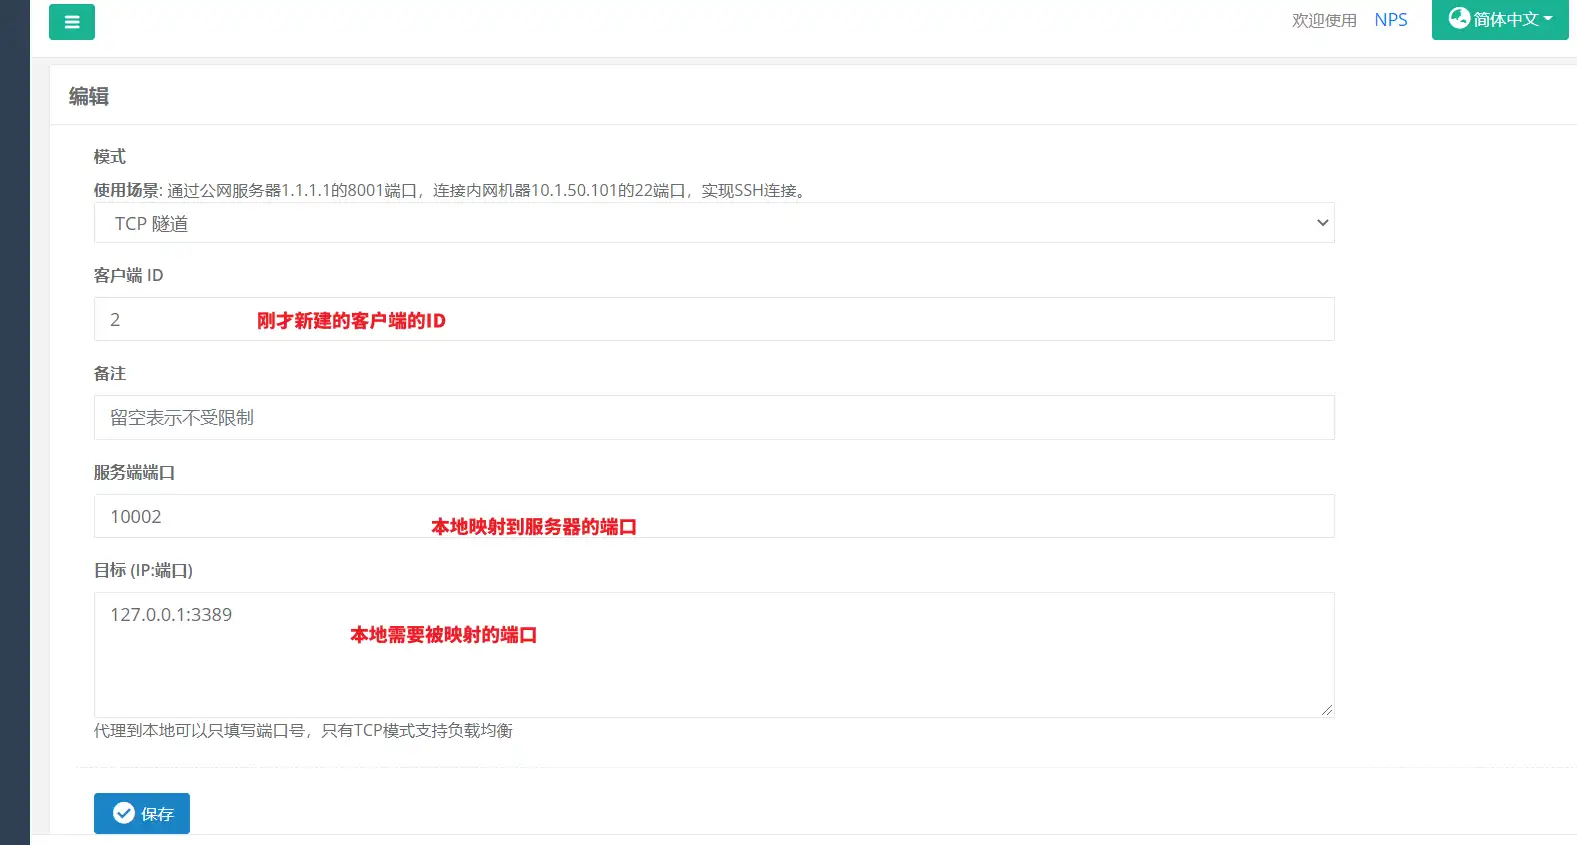1577x845 pixels.
Task: Click the checkmark icon beside 保存
Action: 124,813
